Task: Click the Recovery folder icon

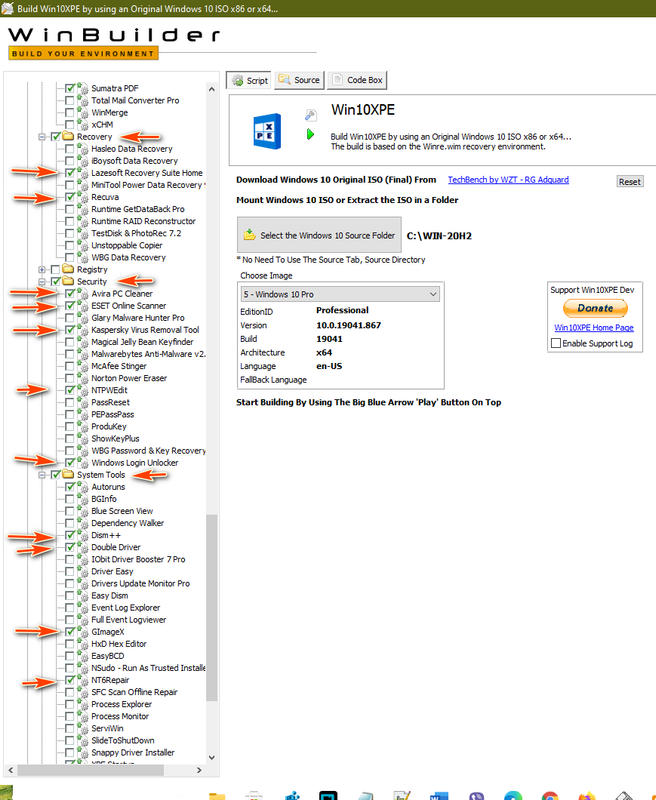Action: tap(68, 136)
